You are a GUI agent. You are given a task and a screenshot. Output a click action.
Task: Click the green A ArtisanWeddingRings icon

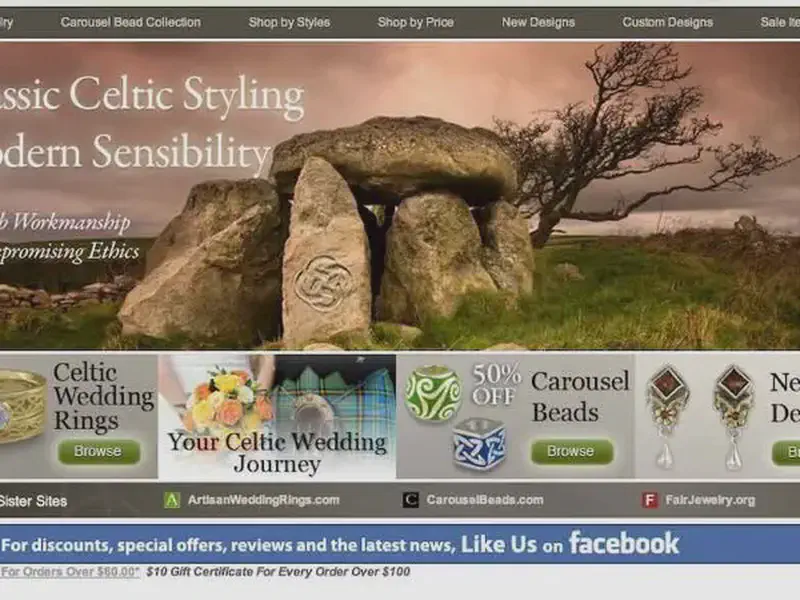tap(172, 500)
